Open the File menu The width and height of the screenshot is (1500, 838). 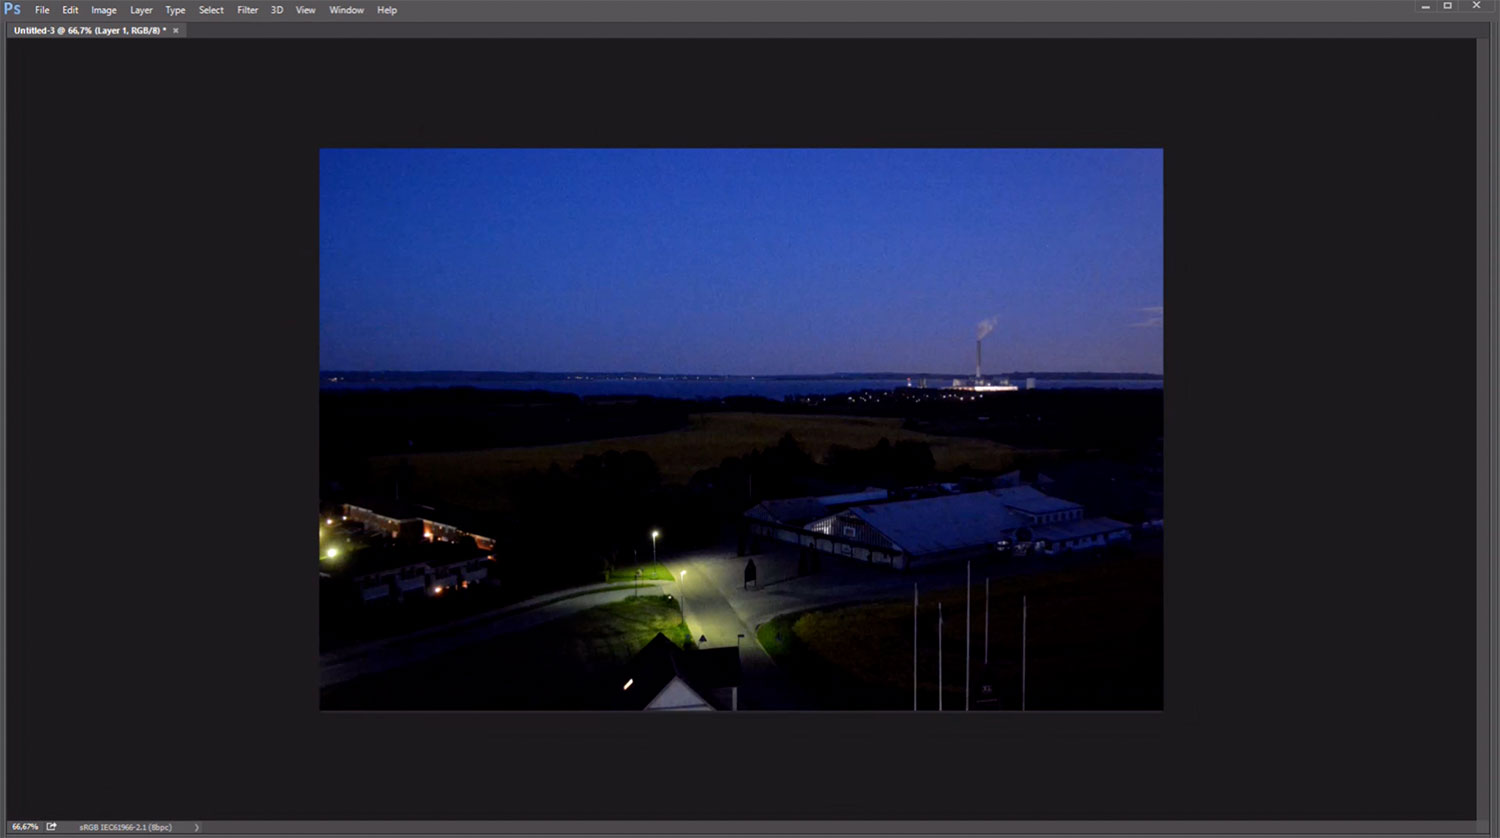click(42, 10)
